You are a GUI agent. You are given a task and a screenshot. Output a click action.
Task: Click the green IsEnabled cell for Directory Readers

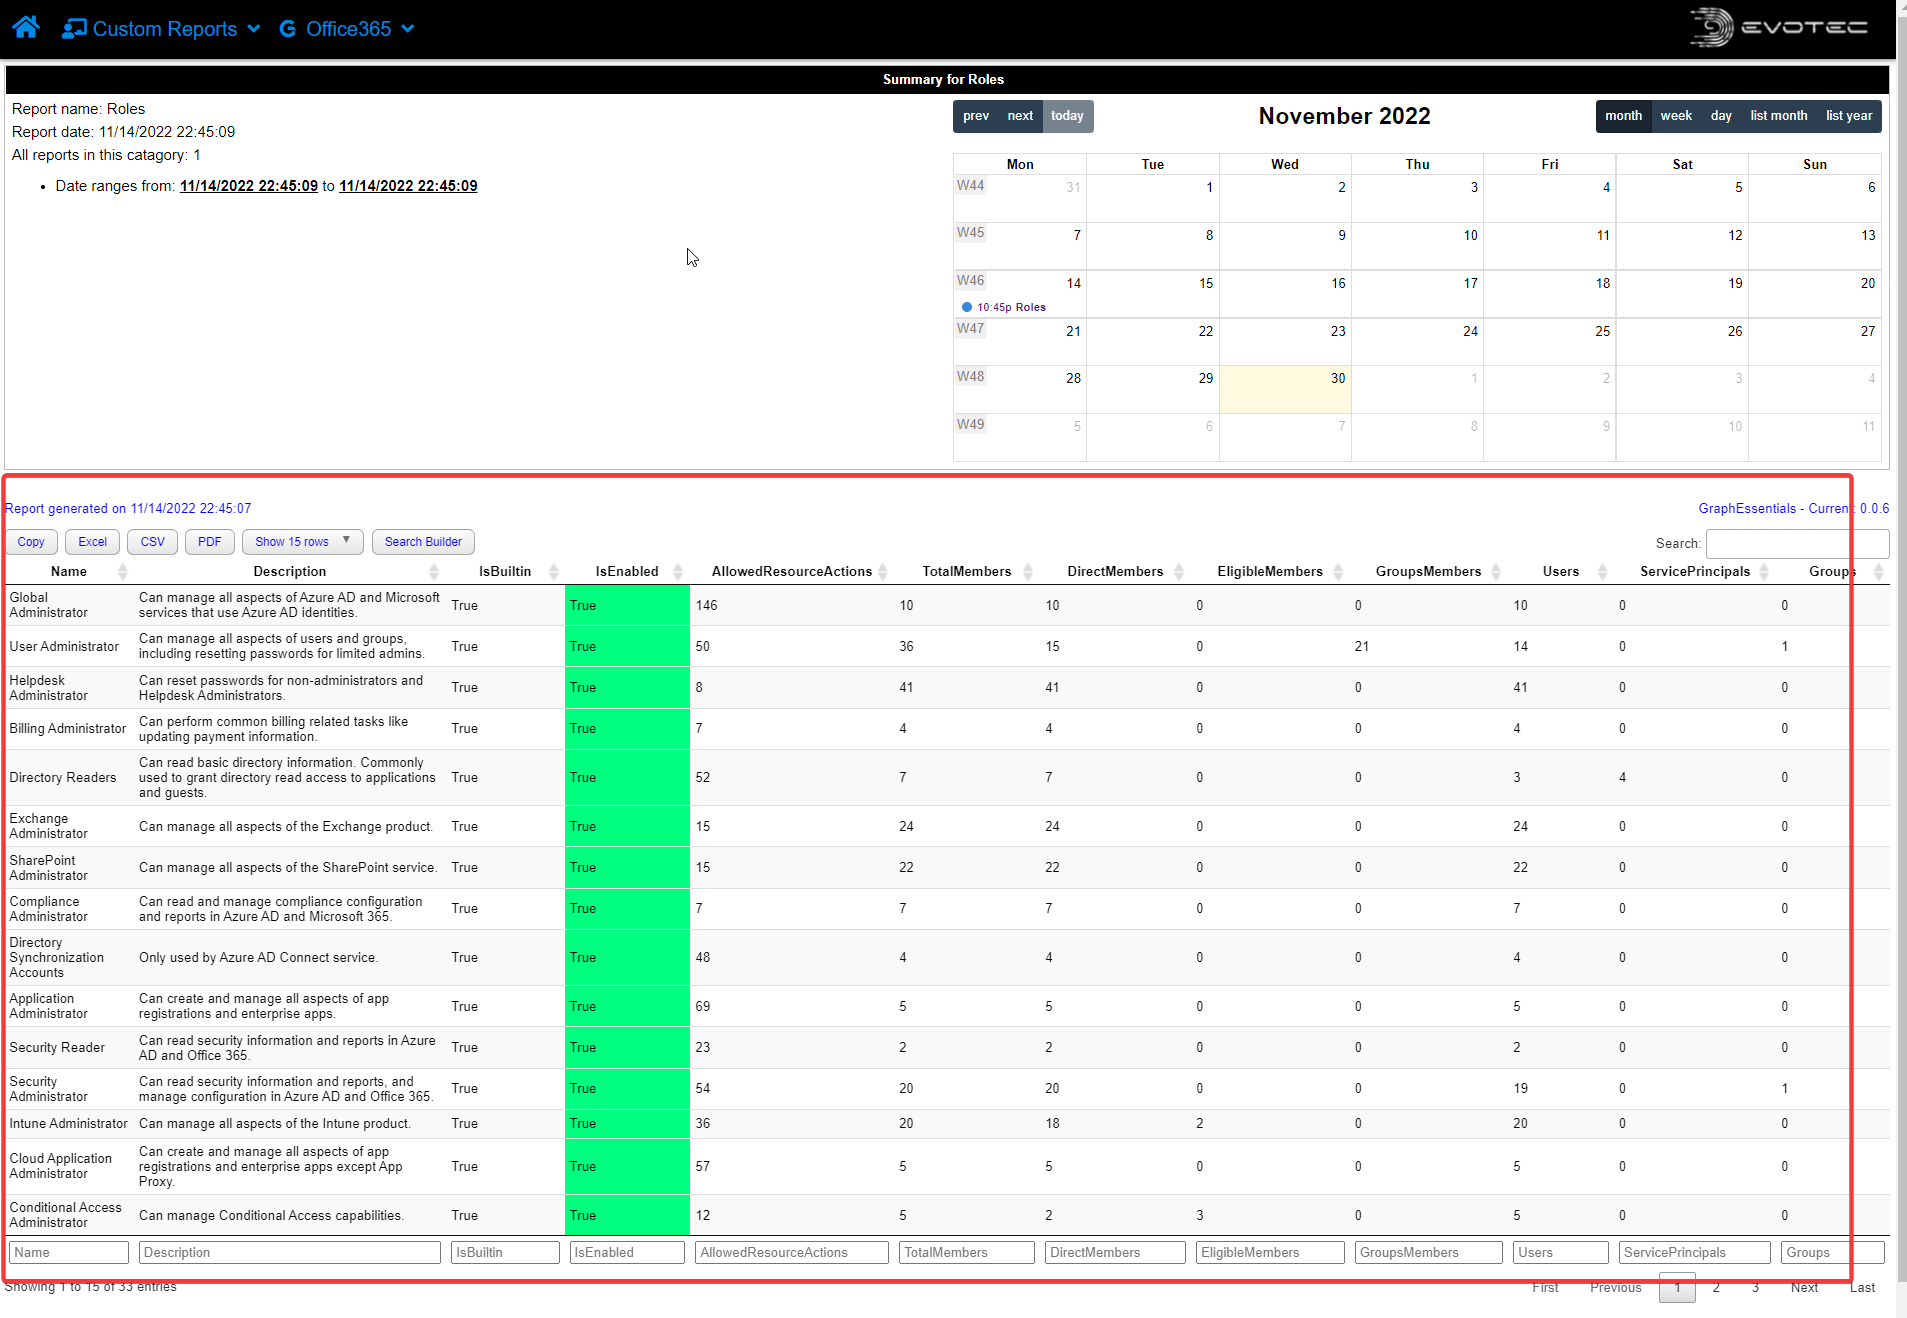pyautogui.click(x=627, y=778)
